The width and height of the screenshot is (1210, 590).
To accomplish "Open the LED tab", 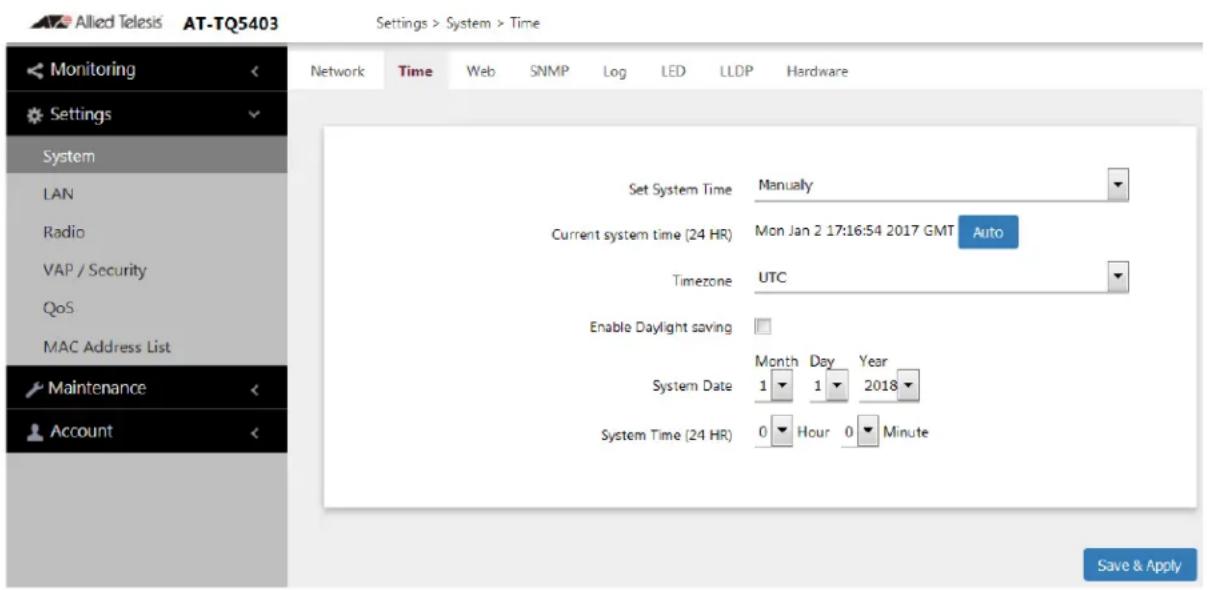I will 673,71.
